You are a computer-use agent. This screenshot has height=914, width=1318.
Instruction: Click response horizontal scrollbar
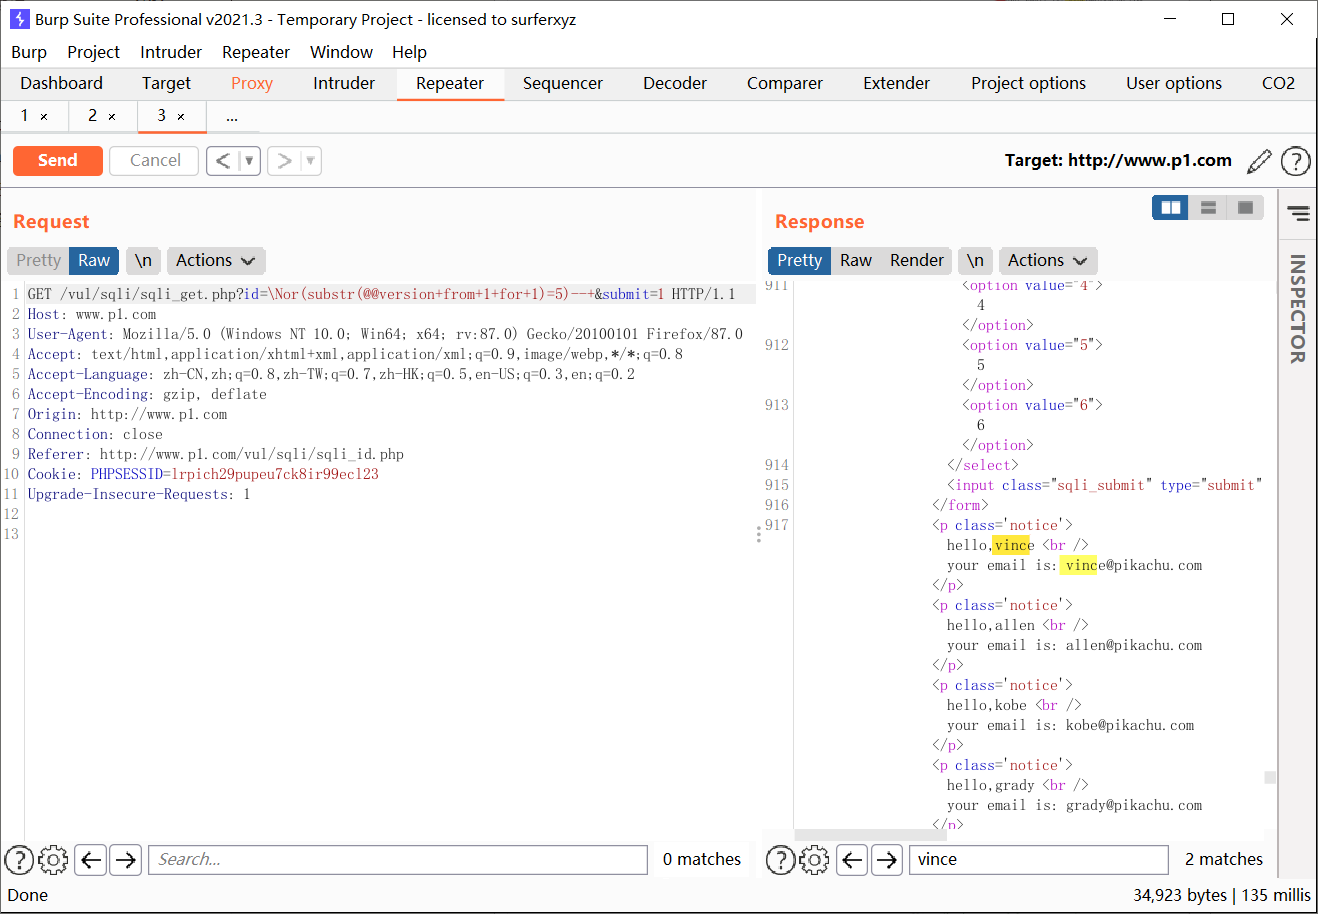870,834
